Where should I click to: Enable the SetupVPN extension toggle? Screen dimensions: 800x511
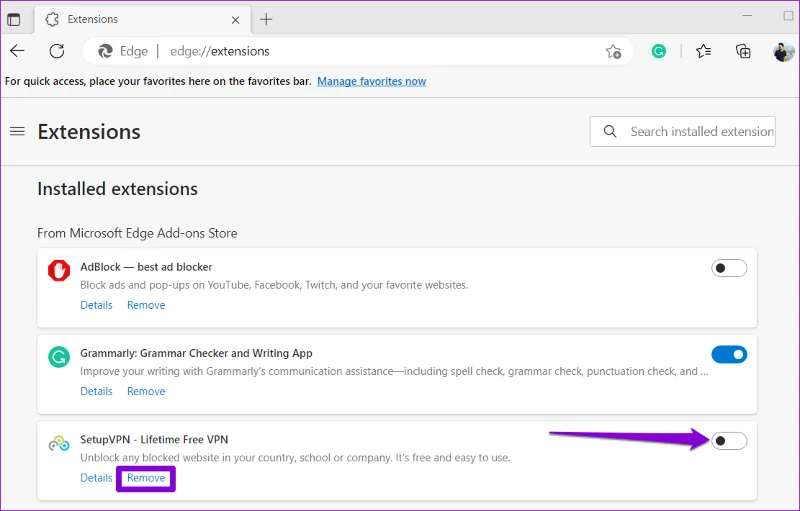click(729, 441)
